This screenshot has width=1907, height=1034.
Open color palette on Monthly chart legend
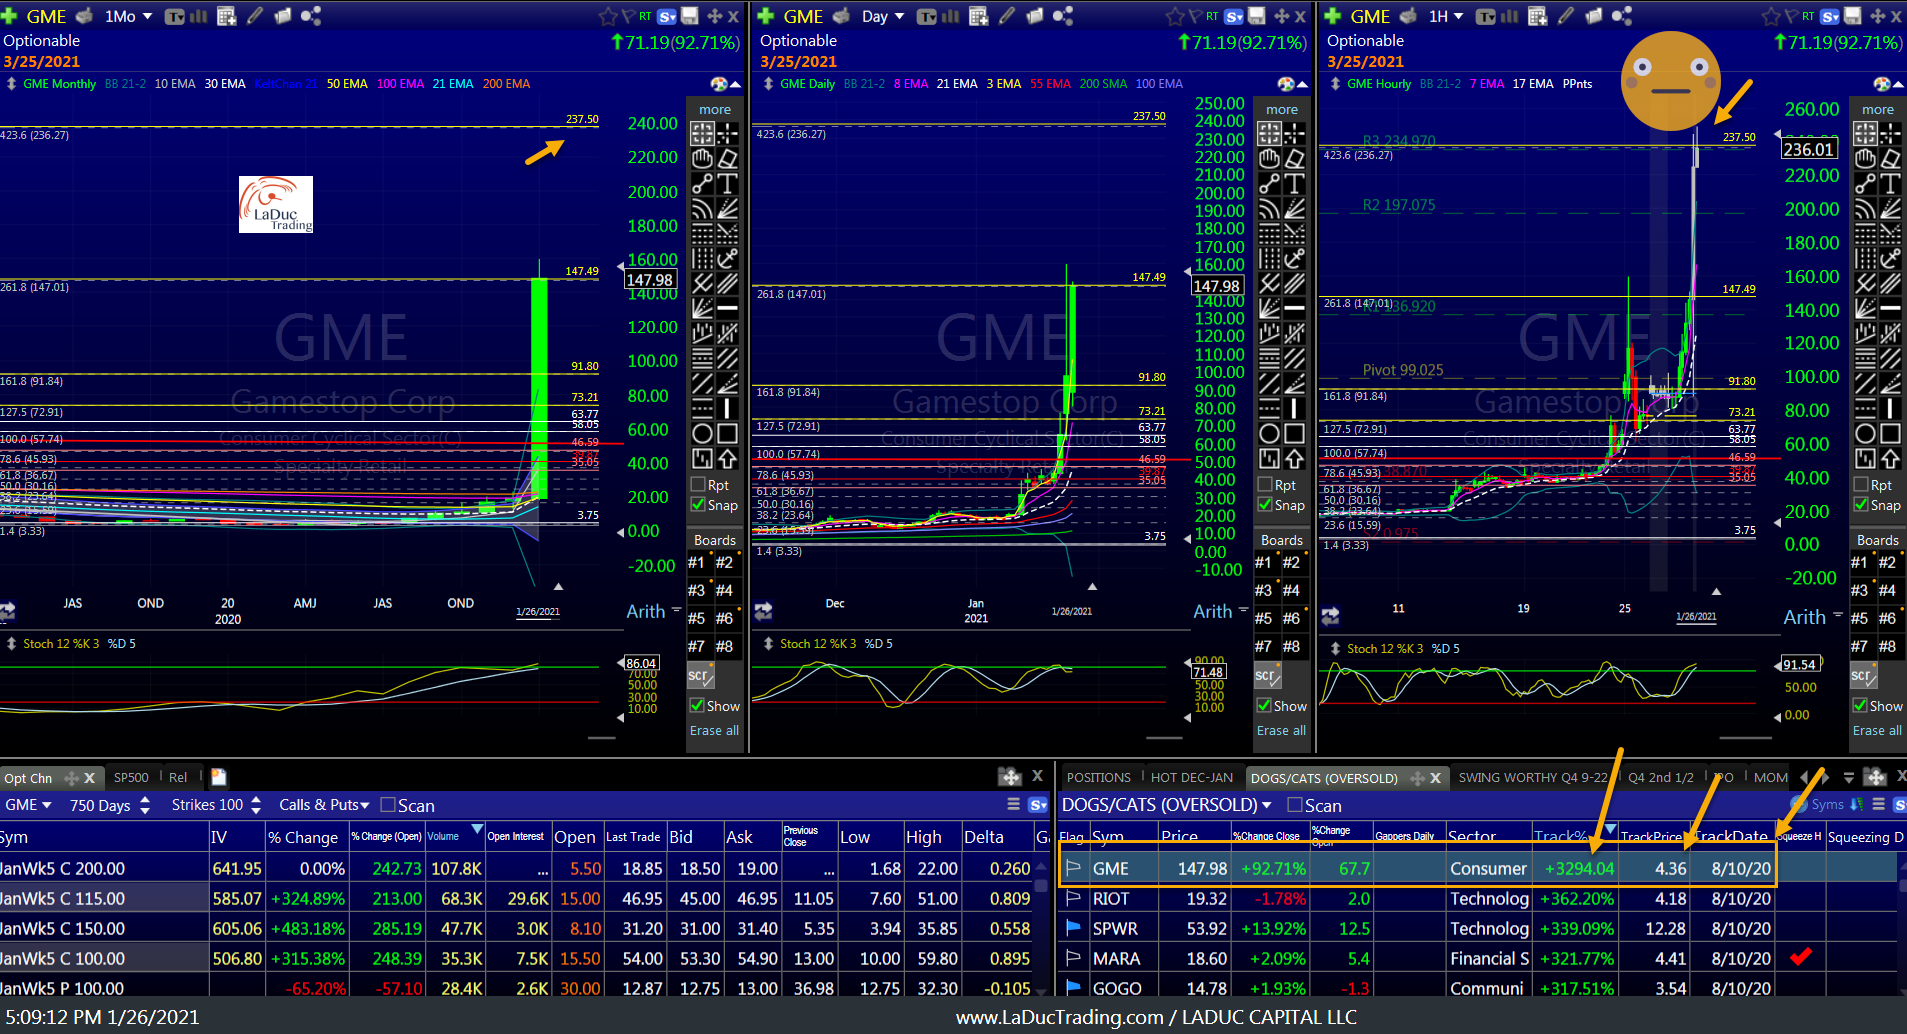click(x=719, y=84)
